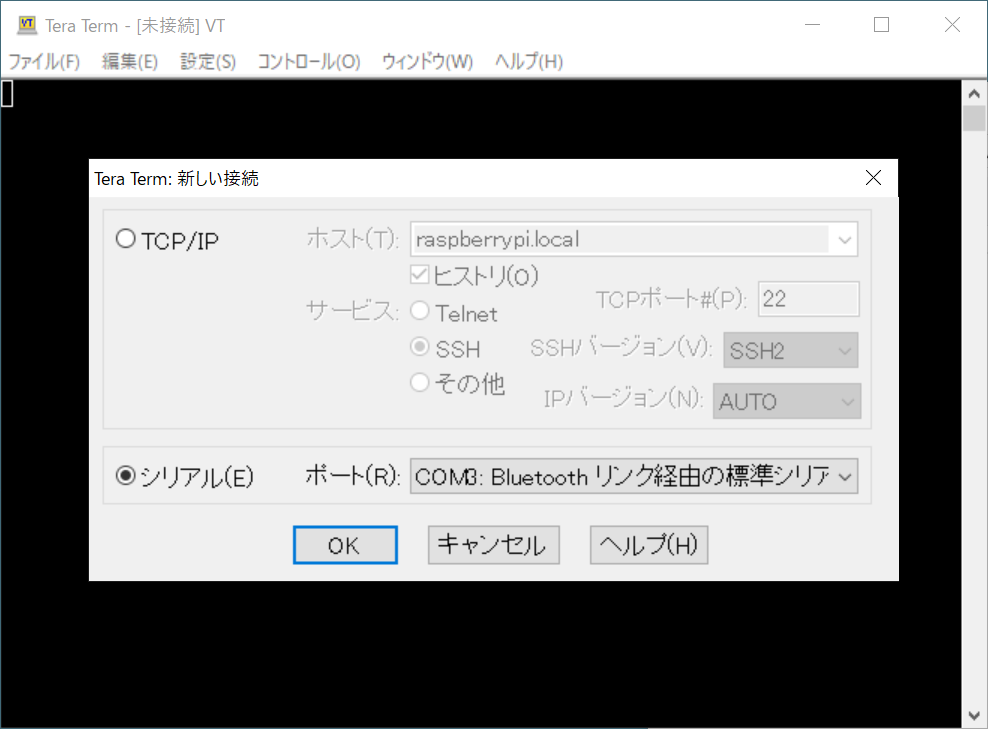Open the IP version dropdown showing AUTO
This screenshot has width=988, height=729.
(787, 401)
